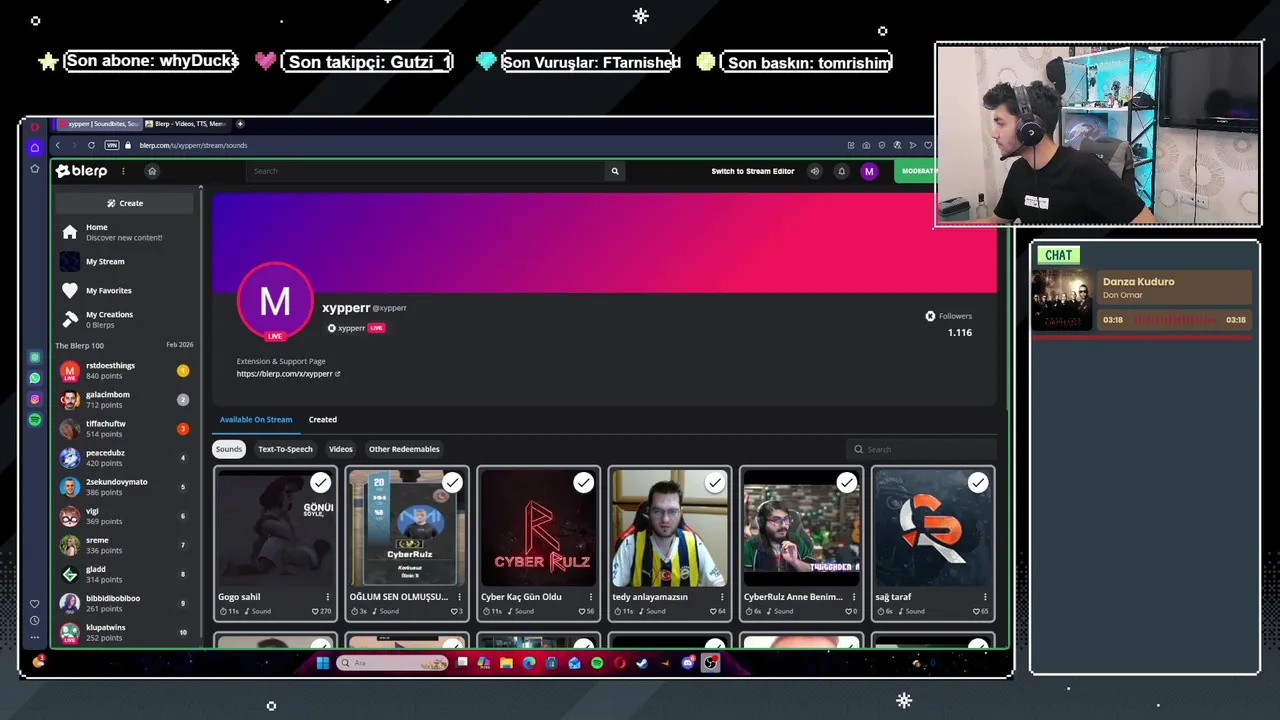The width and height of the screenshot is (1280, 720).
Task: Open rstdoesthings in Blerp 100 list
Action: click(125, 371)
